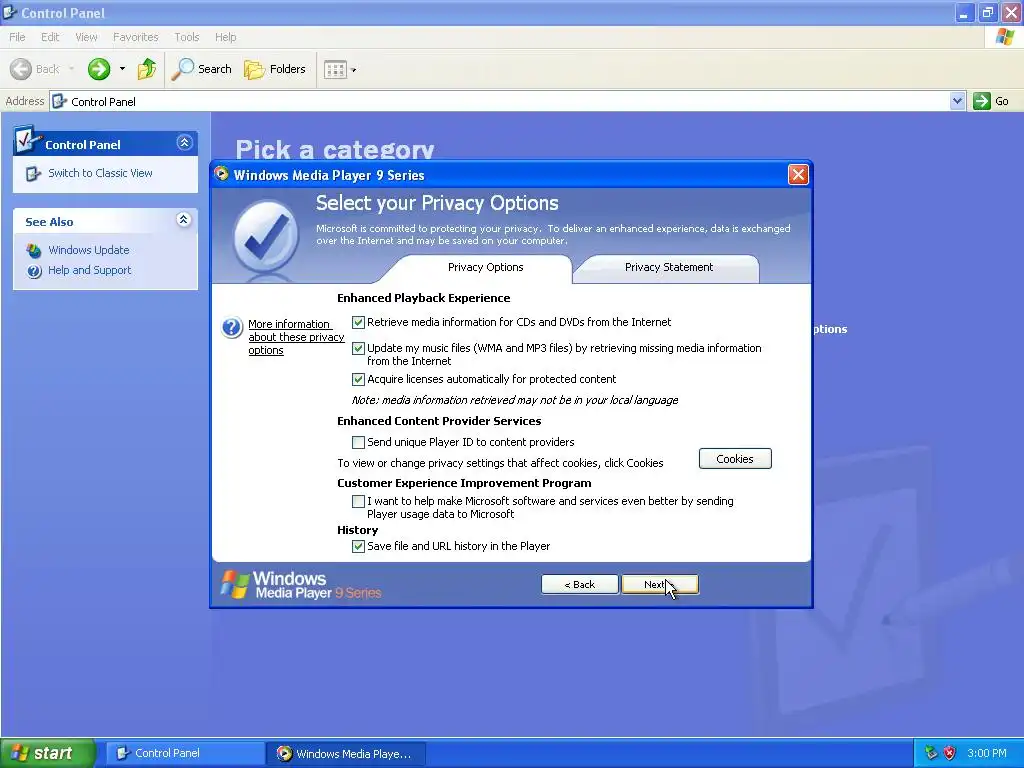The height and width of the screenshot is (768, 1024).
Task: Select Control Panel taskbar button
Action: click(185, 753)
